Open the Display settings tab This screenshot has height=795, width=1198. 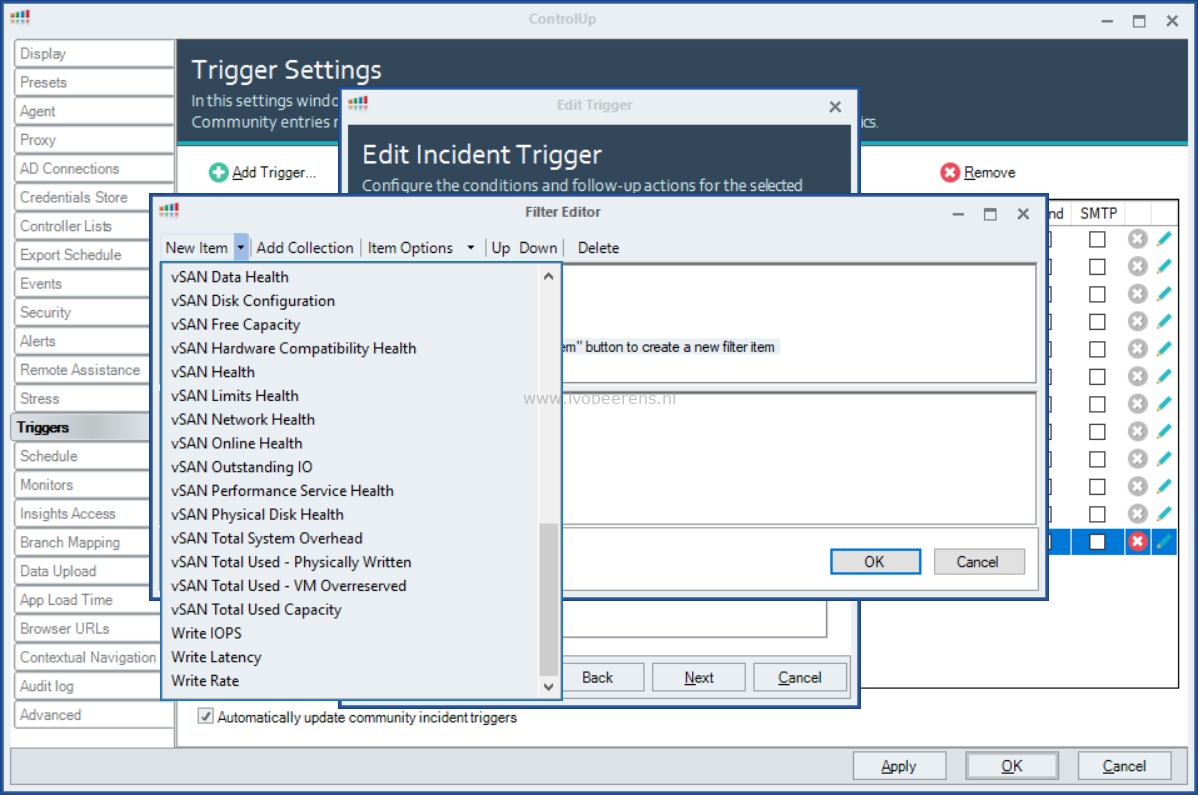pyautogui.click(x=94, y=53)
